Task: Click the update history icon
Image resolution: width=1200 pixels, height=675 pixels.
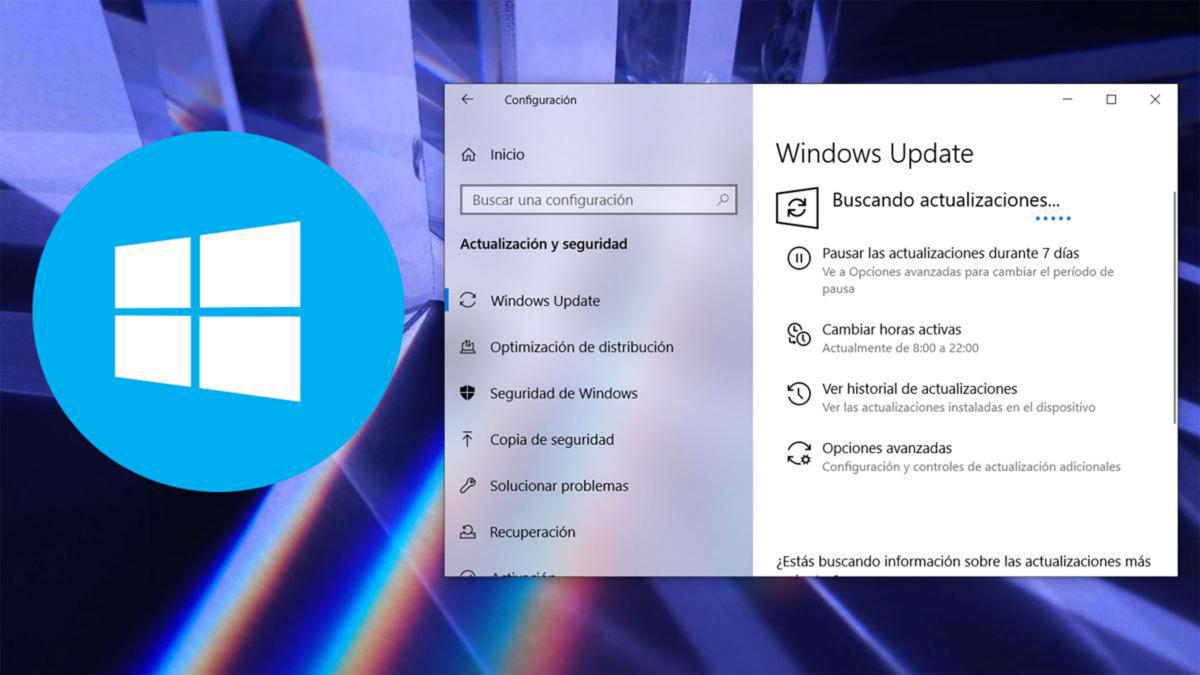Action: point(798,394)
